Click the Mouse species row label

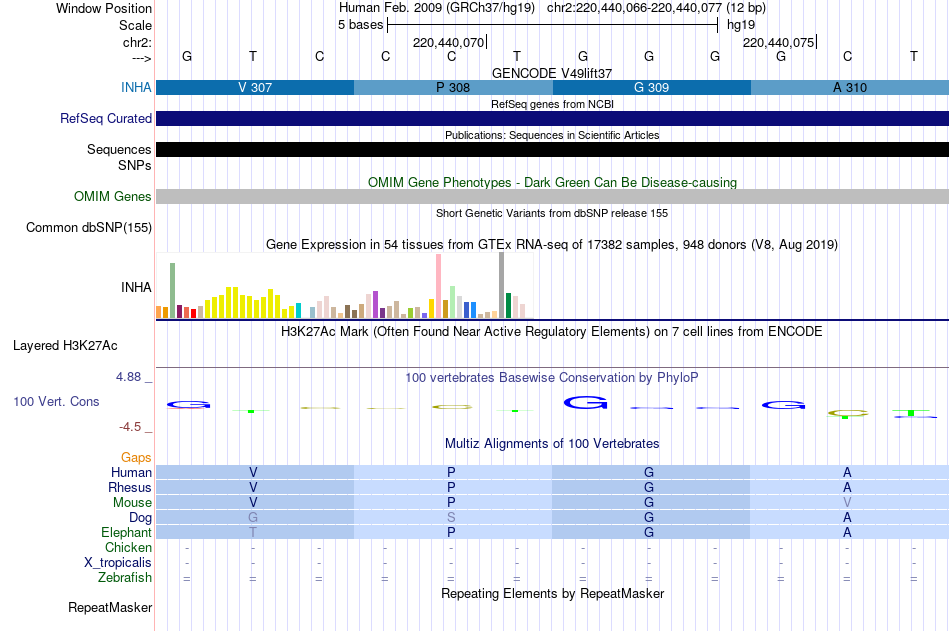[x=132, y=502]
